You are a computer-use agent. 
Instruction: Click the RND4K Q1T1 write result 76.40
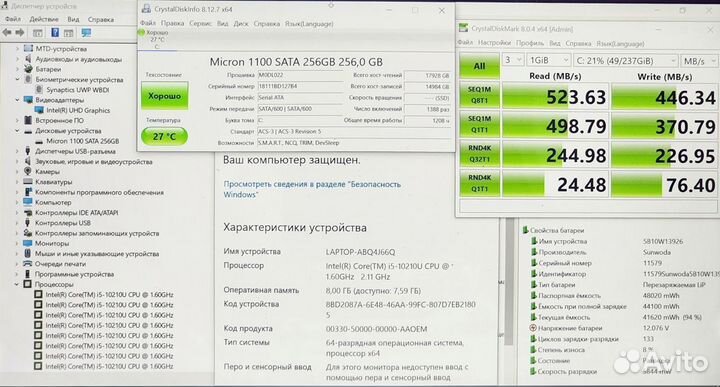tap(664, 185)
